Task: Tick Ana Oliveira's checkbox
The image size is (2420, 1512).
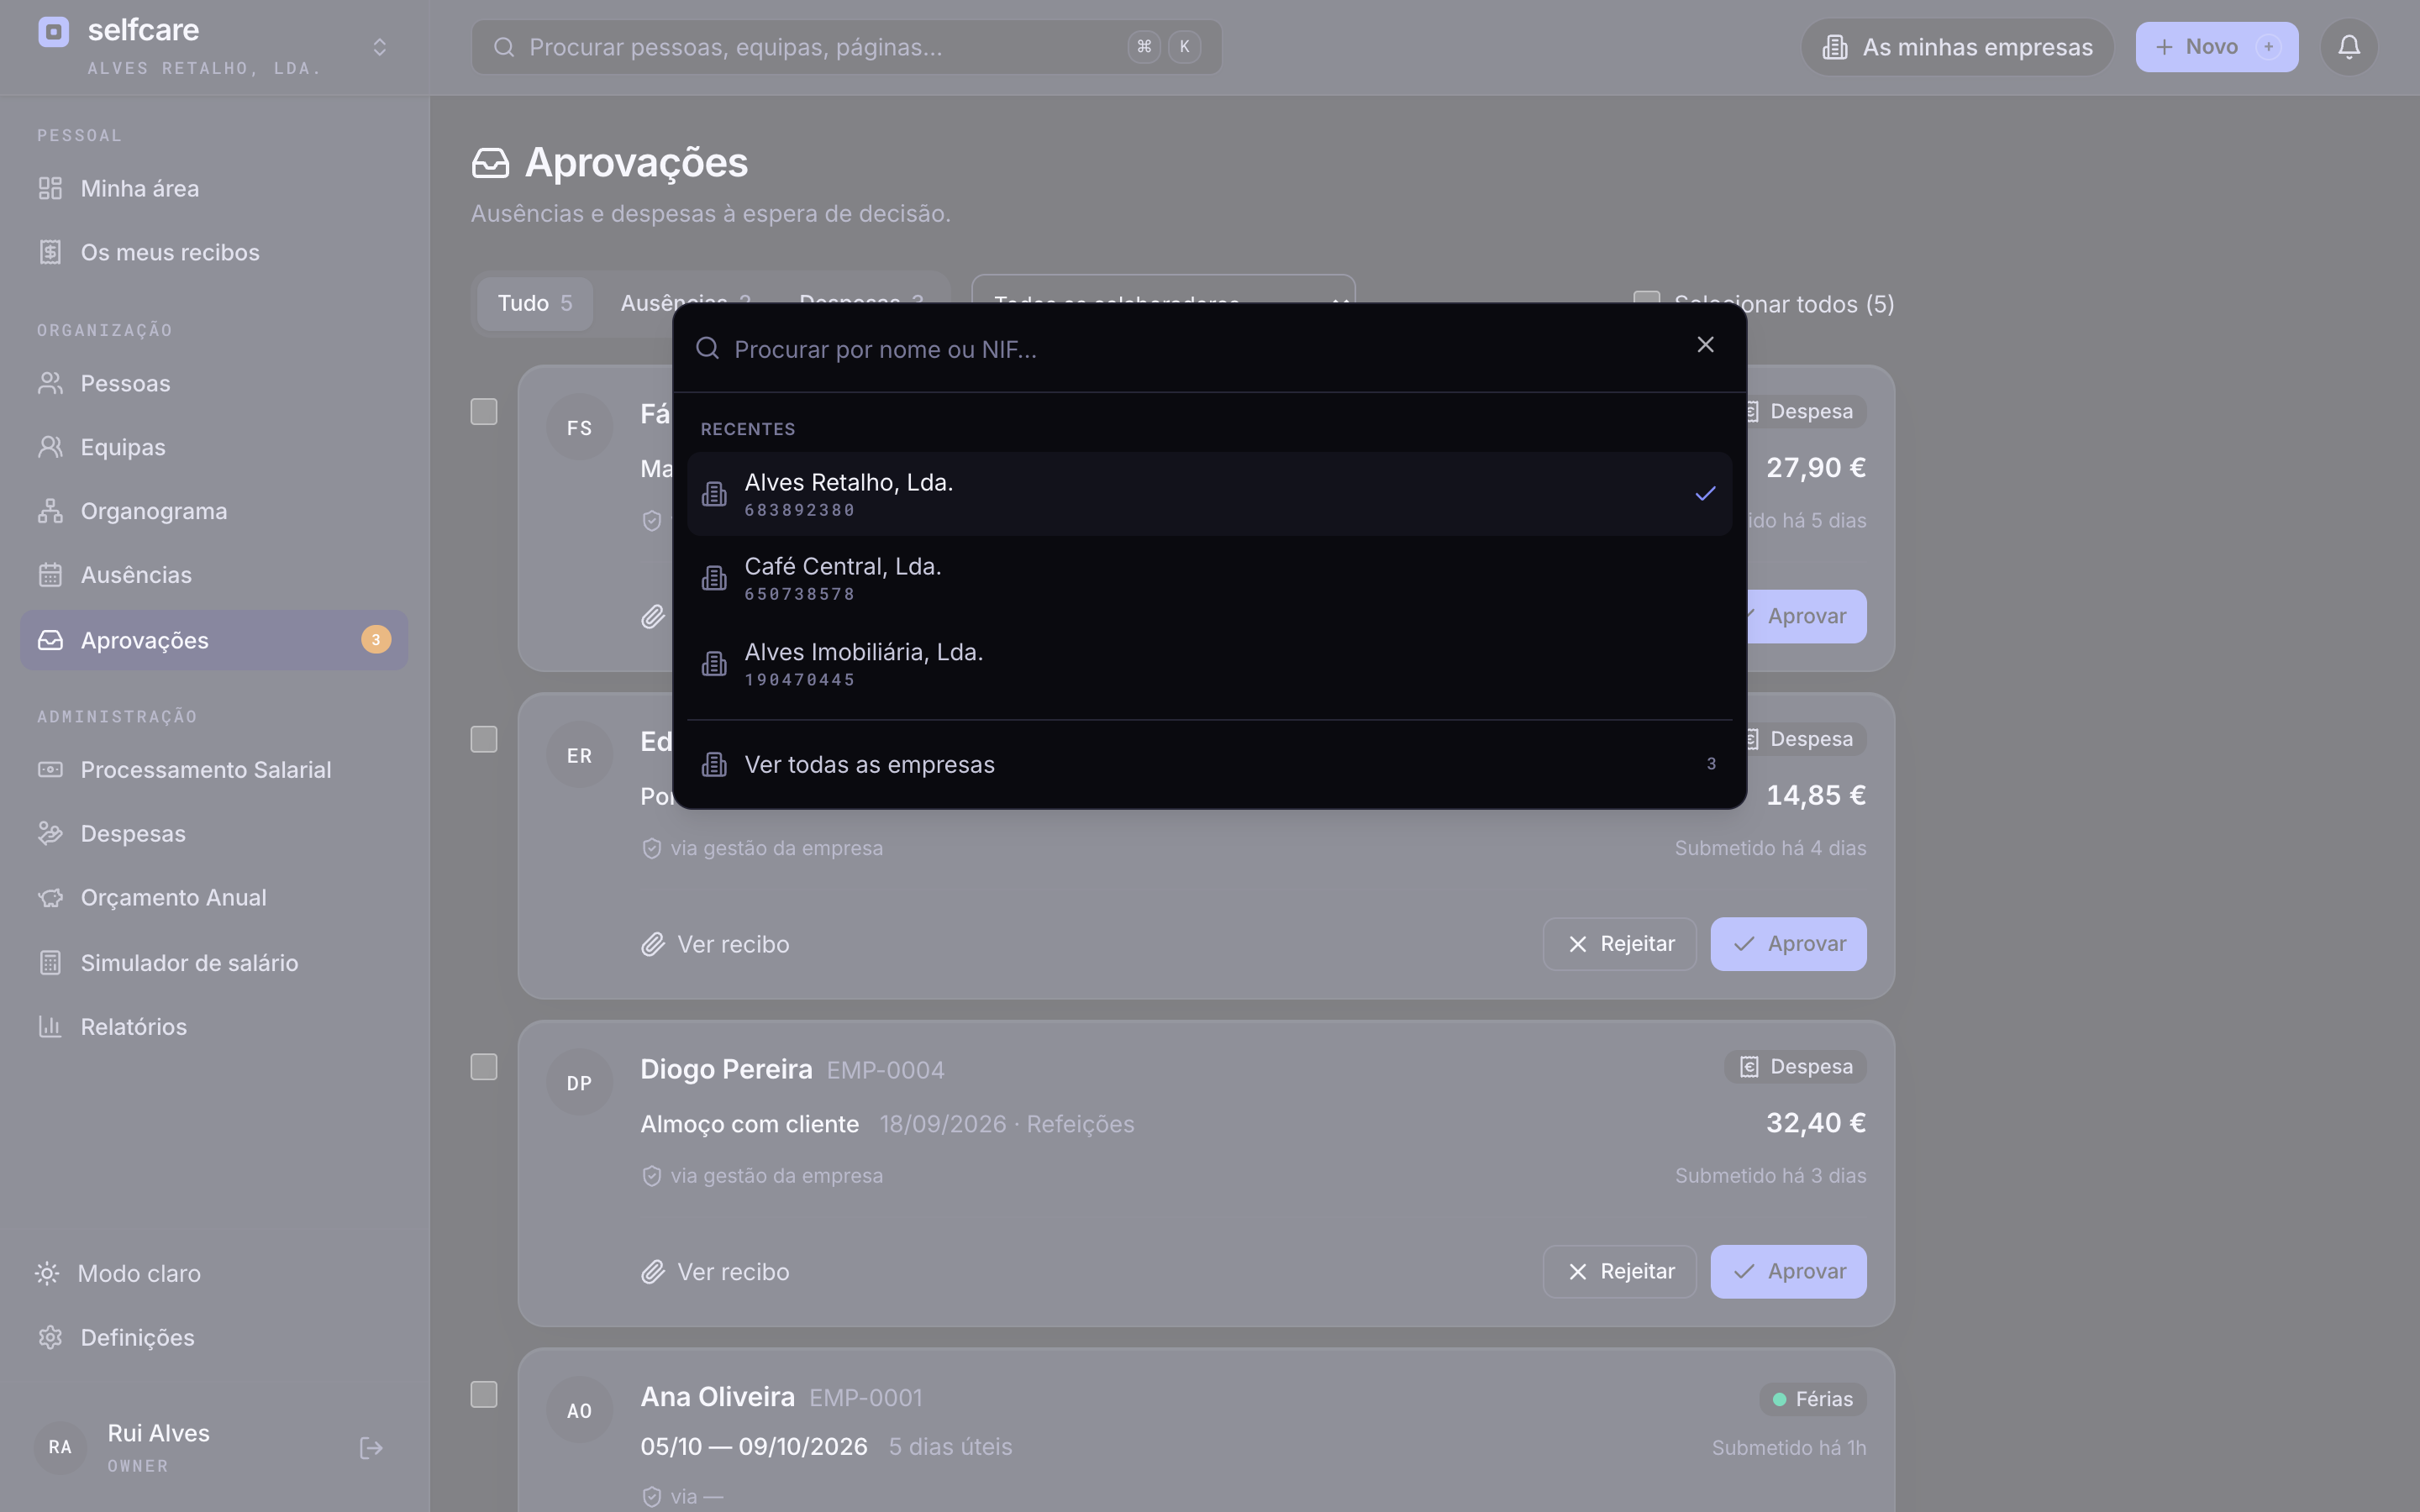Action: coord(484,1395)
